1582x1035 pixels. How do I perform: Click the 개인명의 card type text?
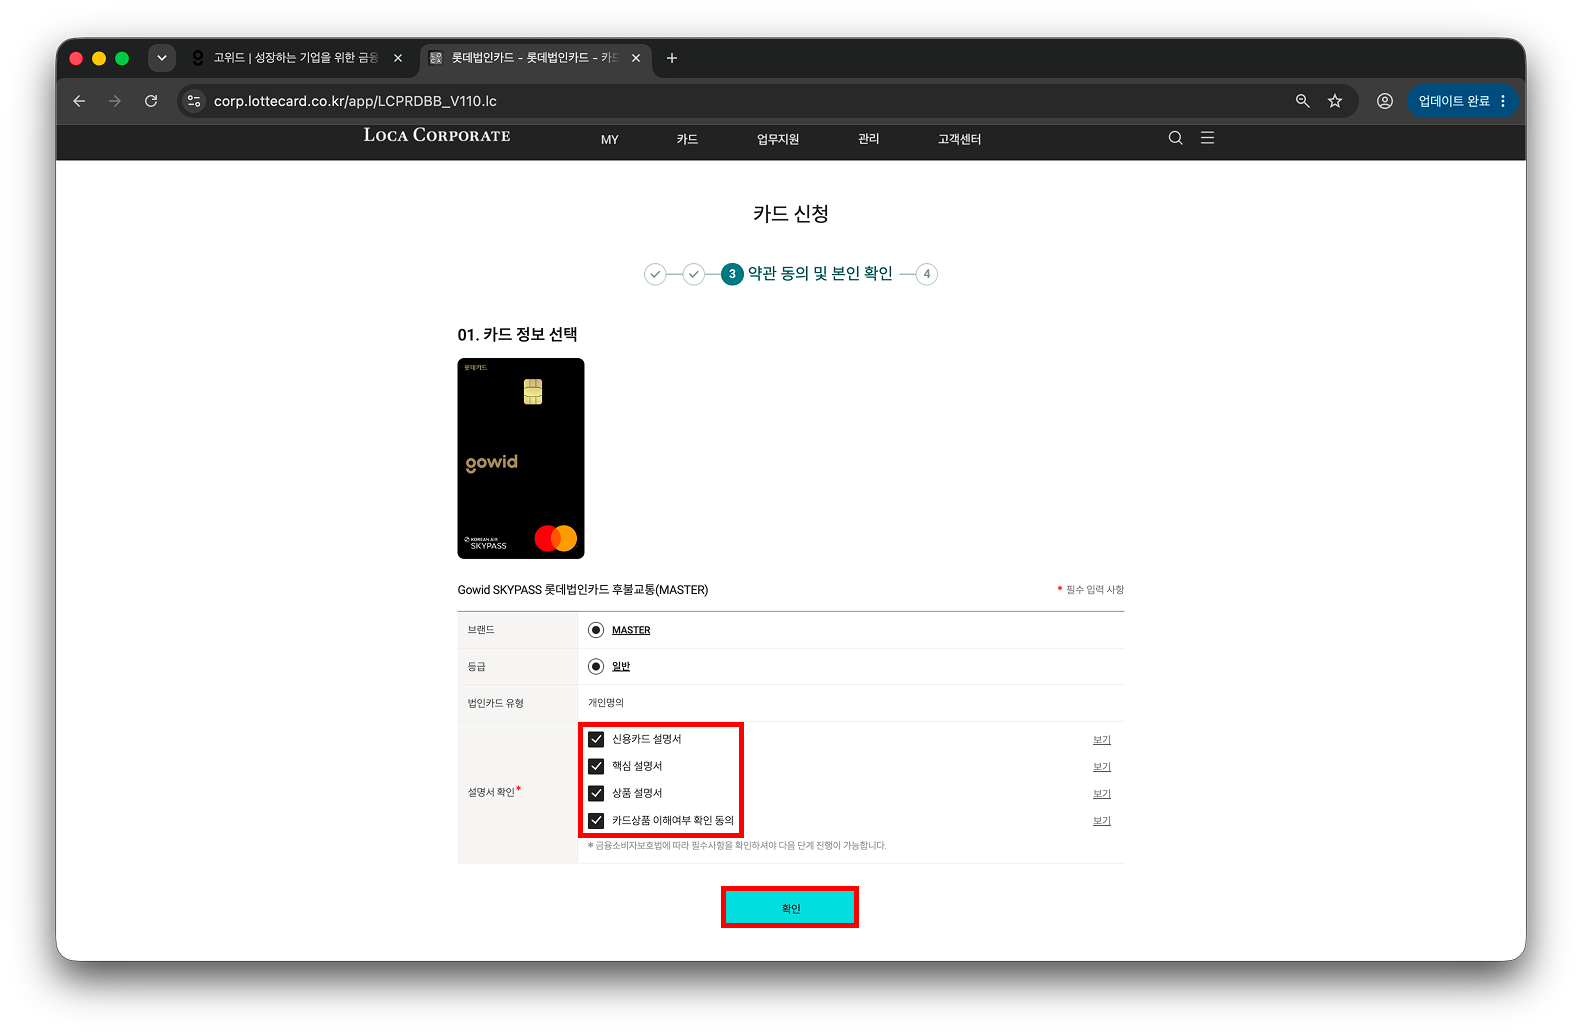tap(606, 703)
